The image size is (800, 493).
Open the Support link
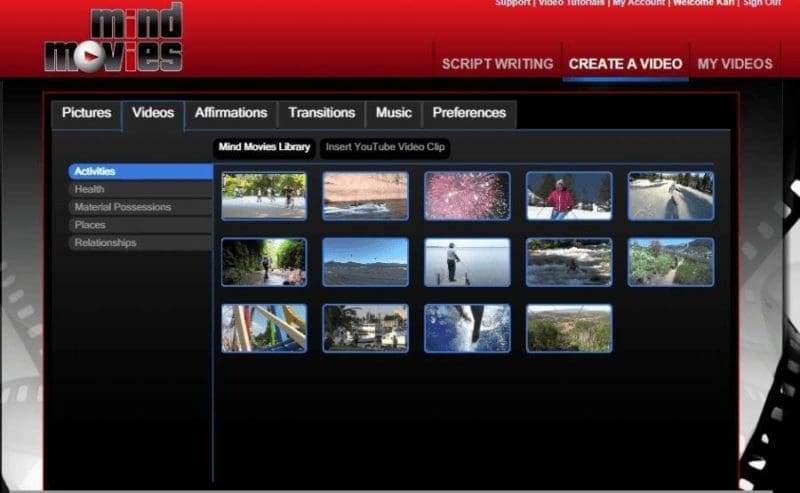pyautogui.click(x=513, y=3)
